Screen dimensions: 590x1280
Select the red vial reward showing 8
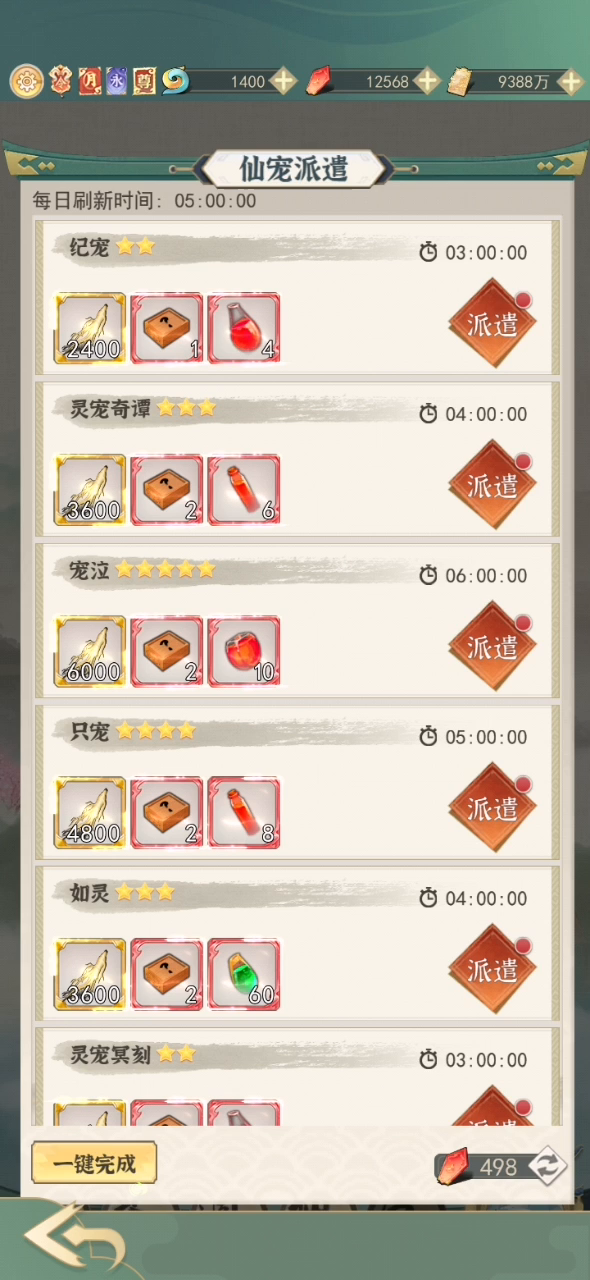[x=243, y=812]
